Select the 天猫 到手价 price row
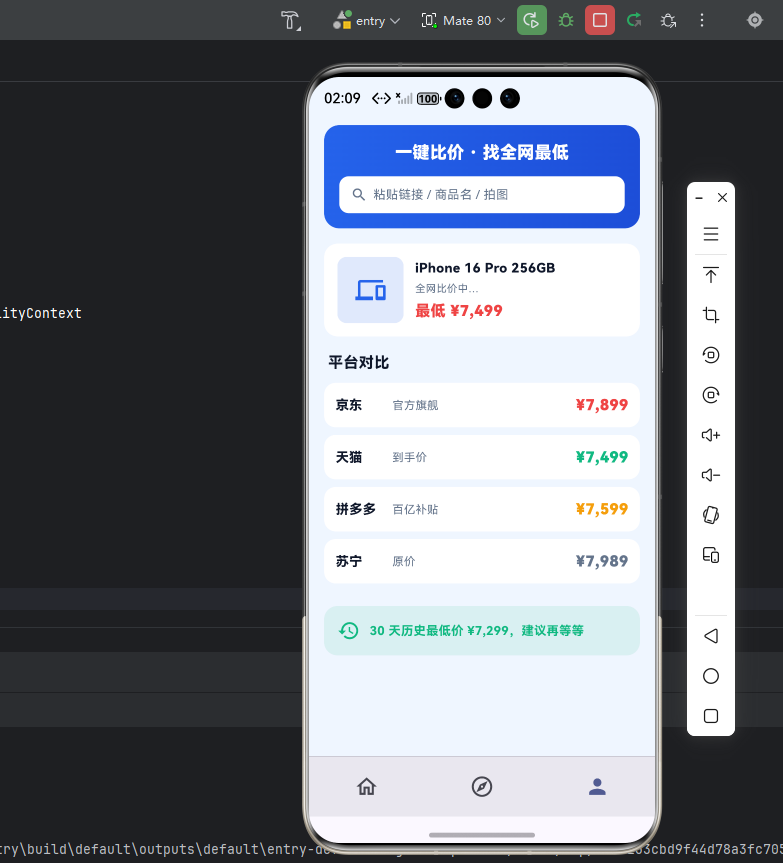Image resolution: width=783 pixels, height=863 pixels. coord(481,457)
